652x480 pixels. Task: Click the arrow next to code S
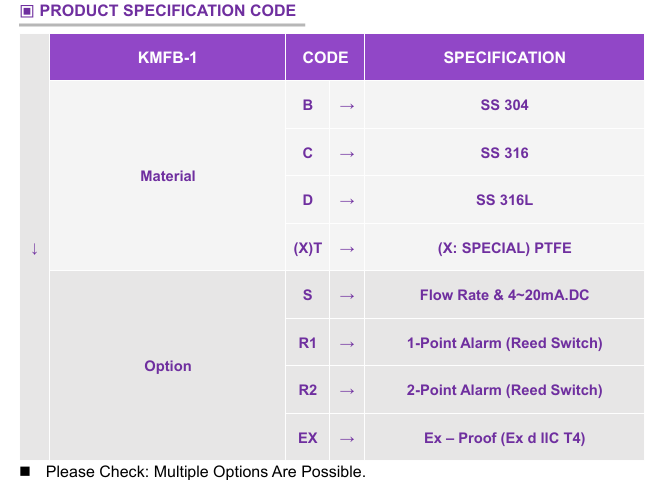pyautogui.click(x=347, y=296)
